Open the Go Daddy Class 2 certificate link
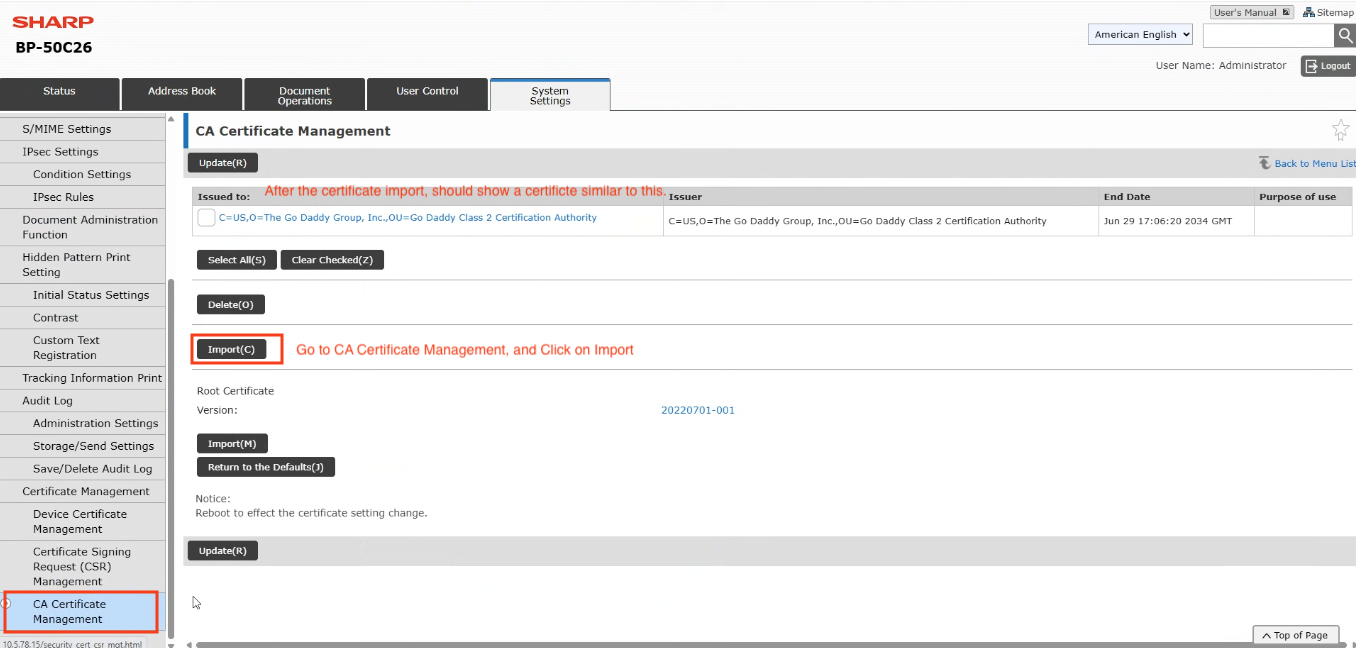This screenshot has width=1356, height=648. point(408,218)
